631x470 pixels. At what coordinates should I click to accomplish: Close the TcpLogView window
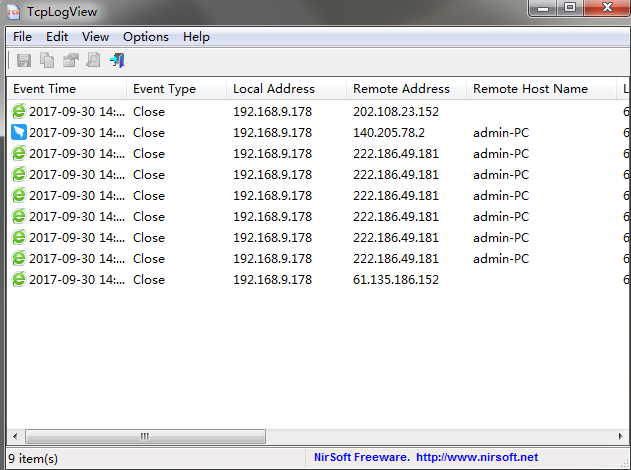(607, 8)
